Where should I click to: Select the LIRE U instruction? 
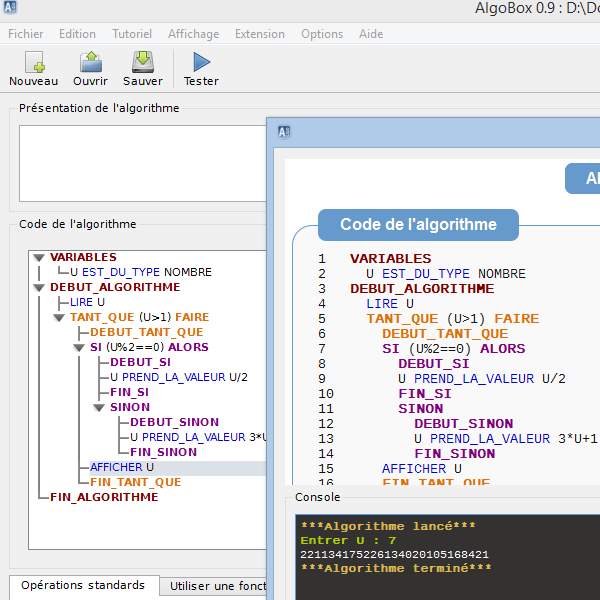(87, 302)
